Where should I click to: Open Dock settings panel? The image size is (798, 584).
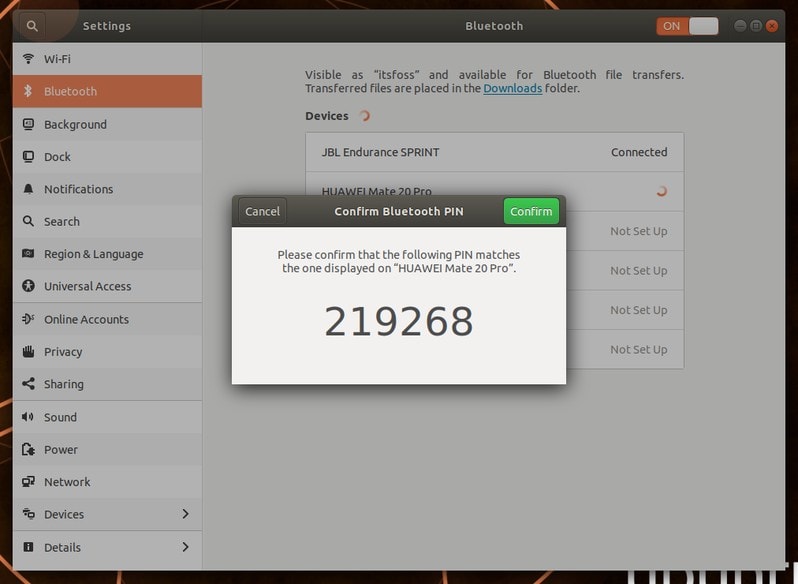107,157
